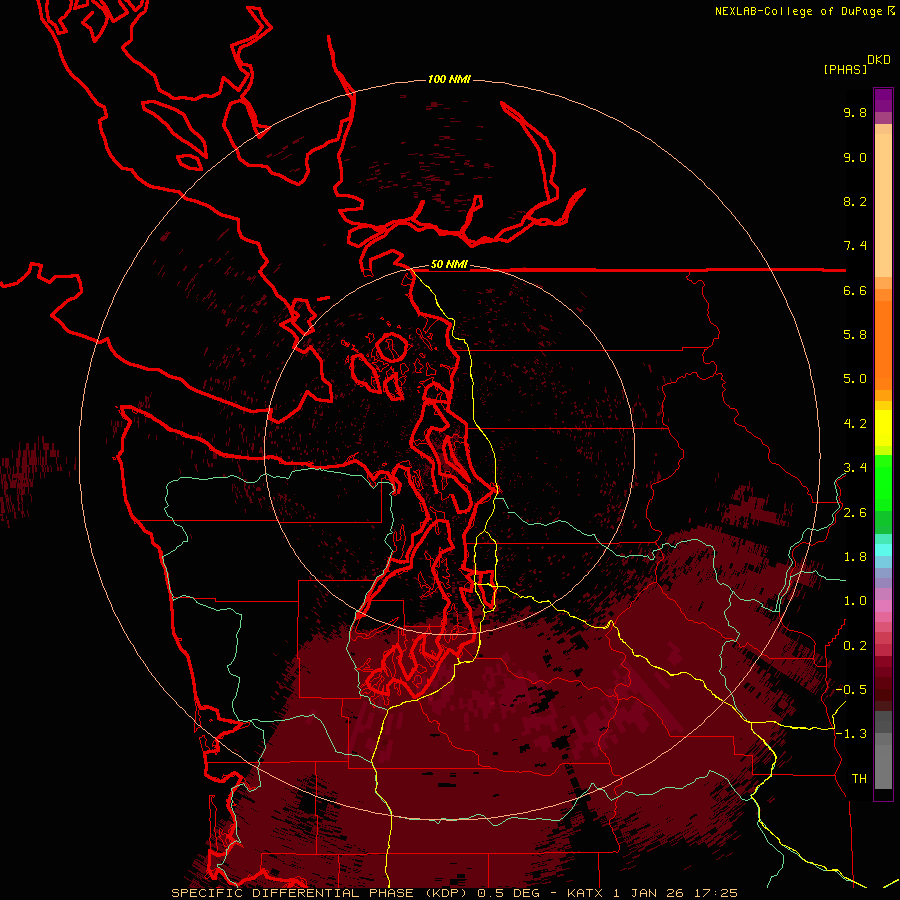Click the 4.2 value on color scale
900x900 pixels.
coord(855,424)
